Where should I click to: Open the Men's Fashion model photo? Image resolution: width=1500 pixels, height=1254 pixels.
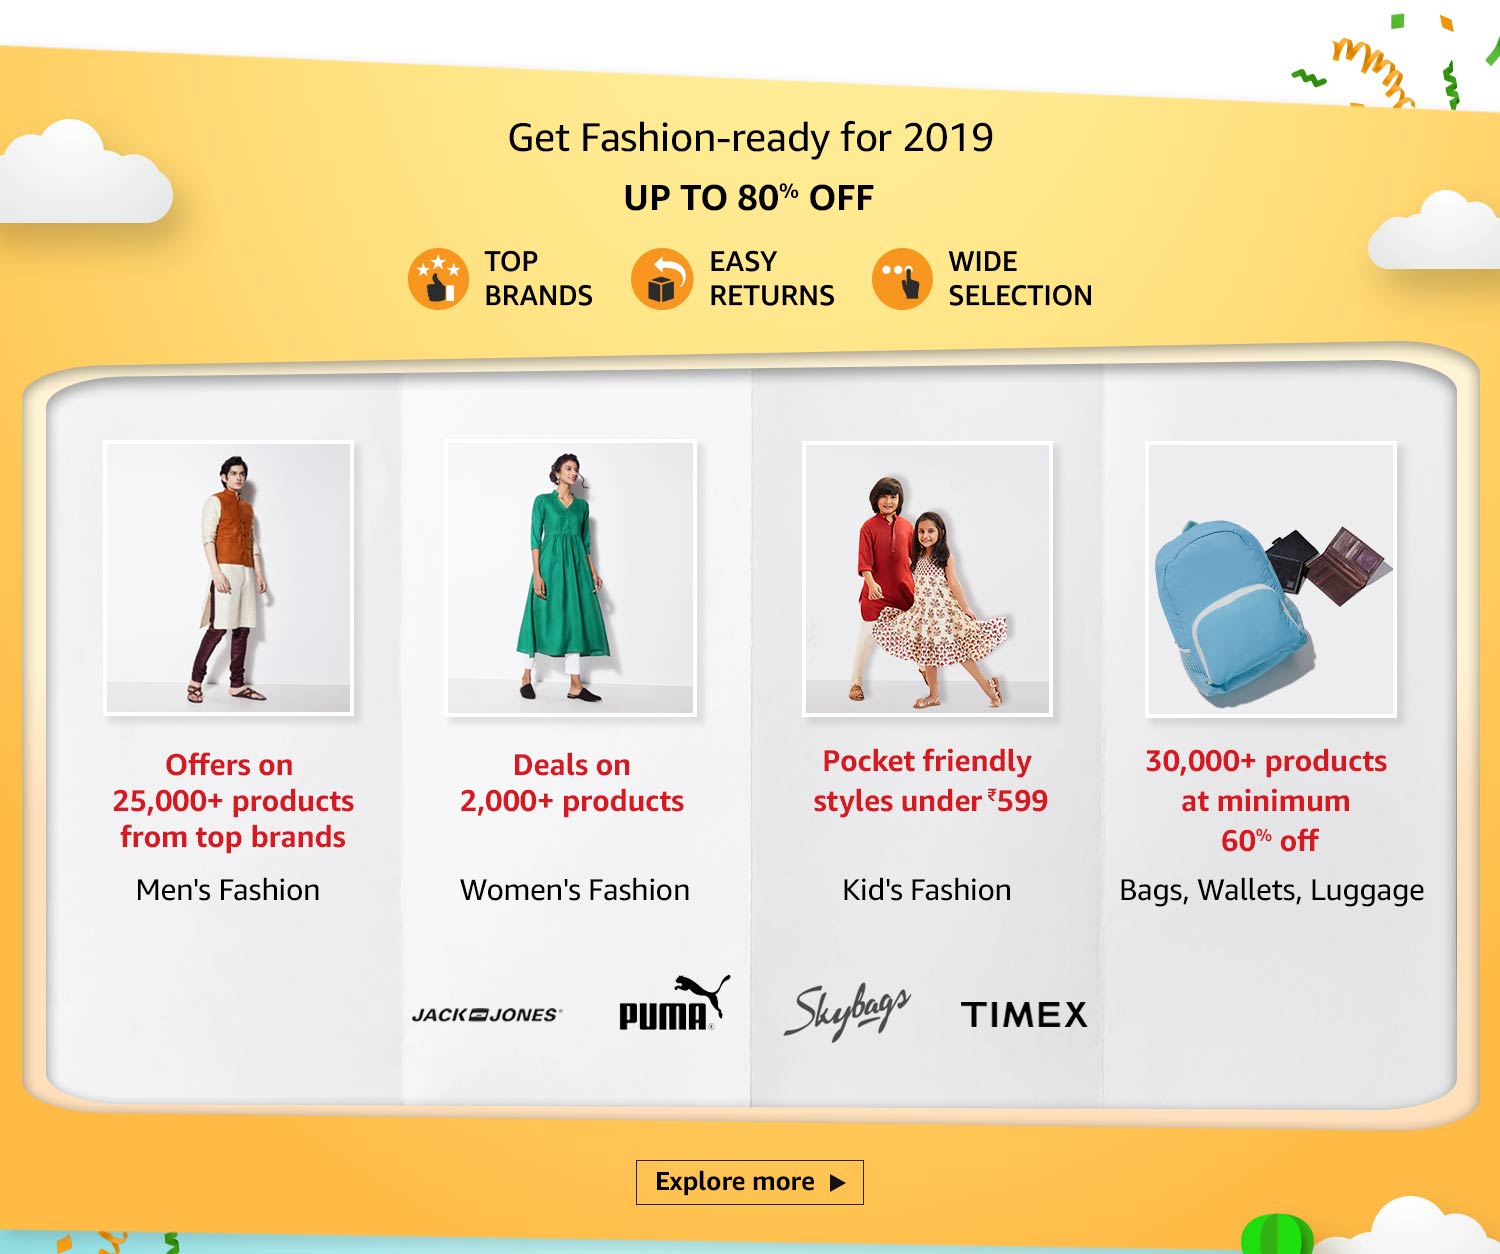(x=229, y=578)
